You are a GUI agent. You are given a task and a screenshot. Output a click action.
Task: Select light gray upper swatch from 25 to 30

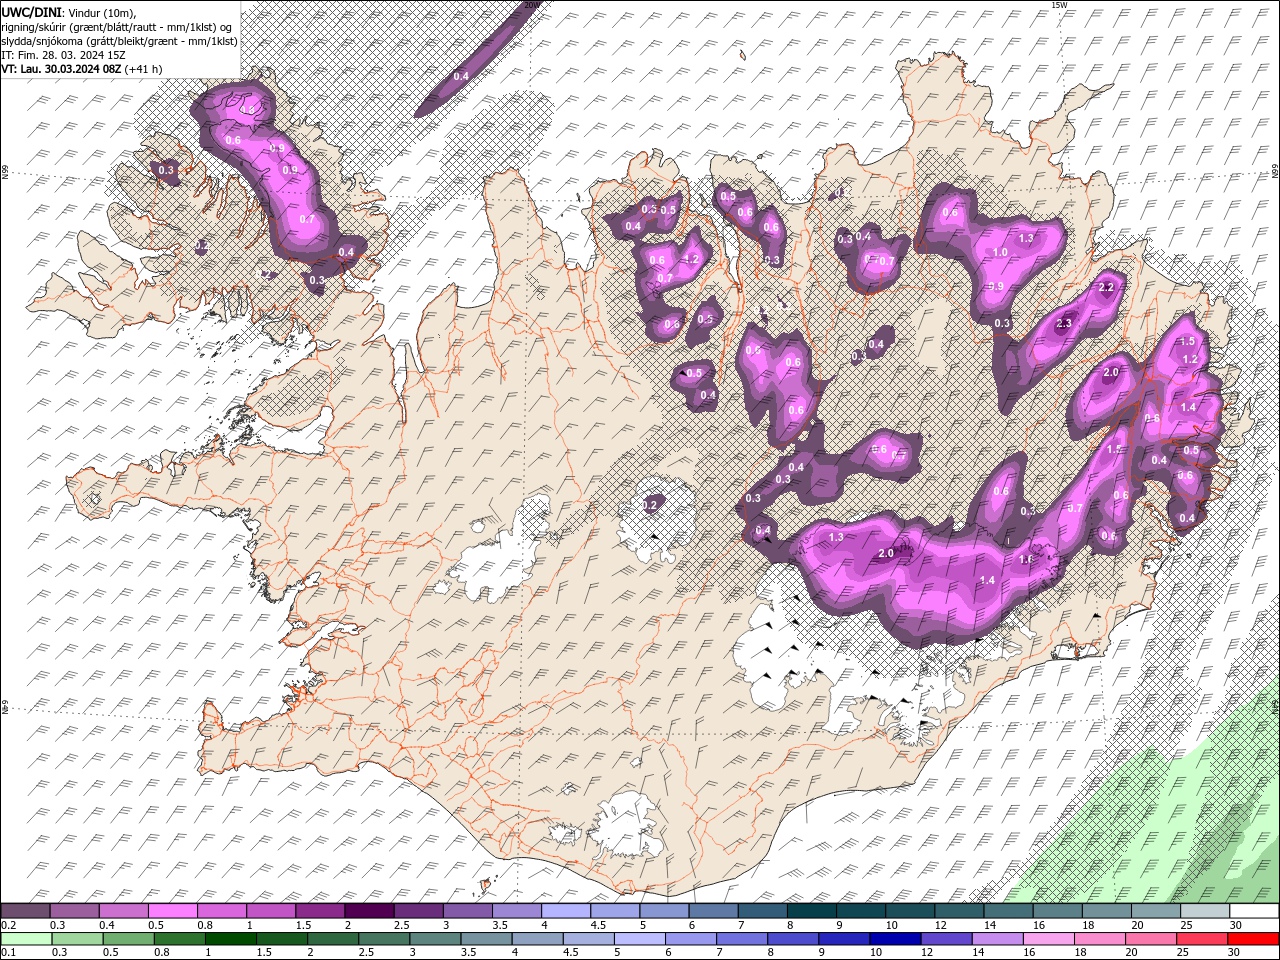(1205, 911)
